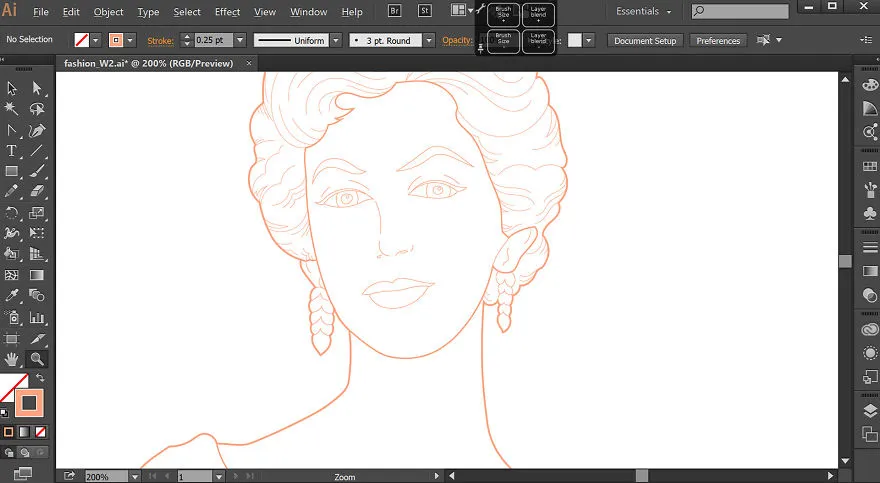Set paint mode to Color
880x483 pixels.
(x=8, y=432)
